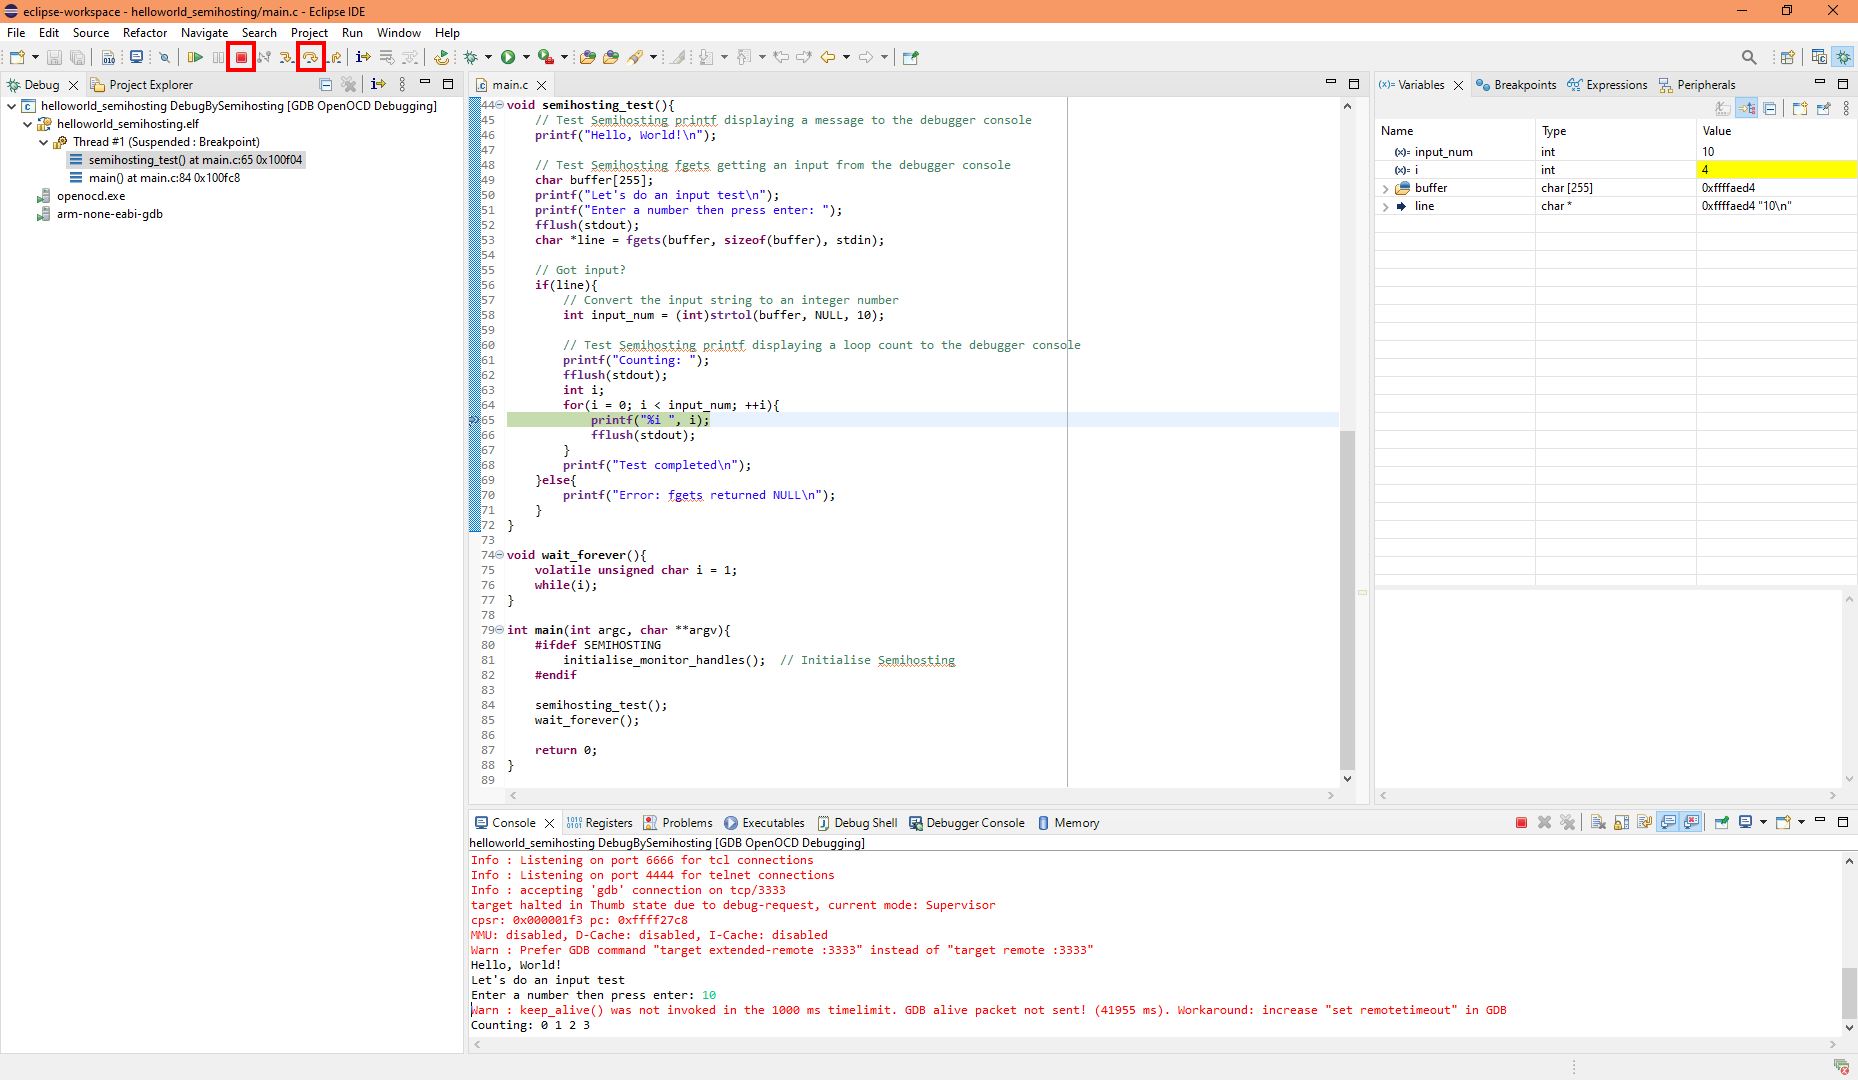This screenshot has width=1858, height=1080.
Task: Click the Pin Console icon
Action: tap(1721, 822)
